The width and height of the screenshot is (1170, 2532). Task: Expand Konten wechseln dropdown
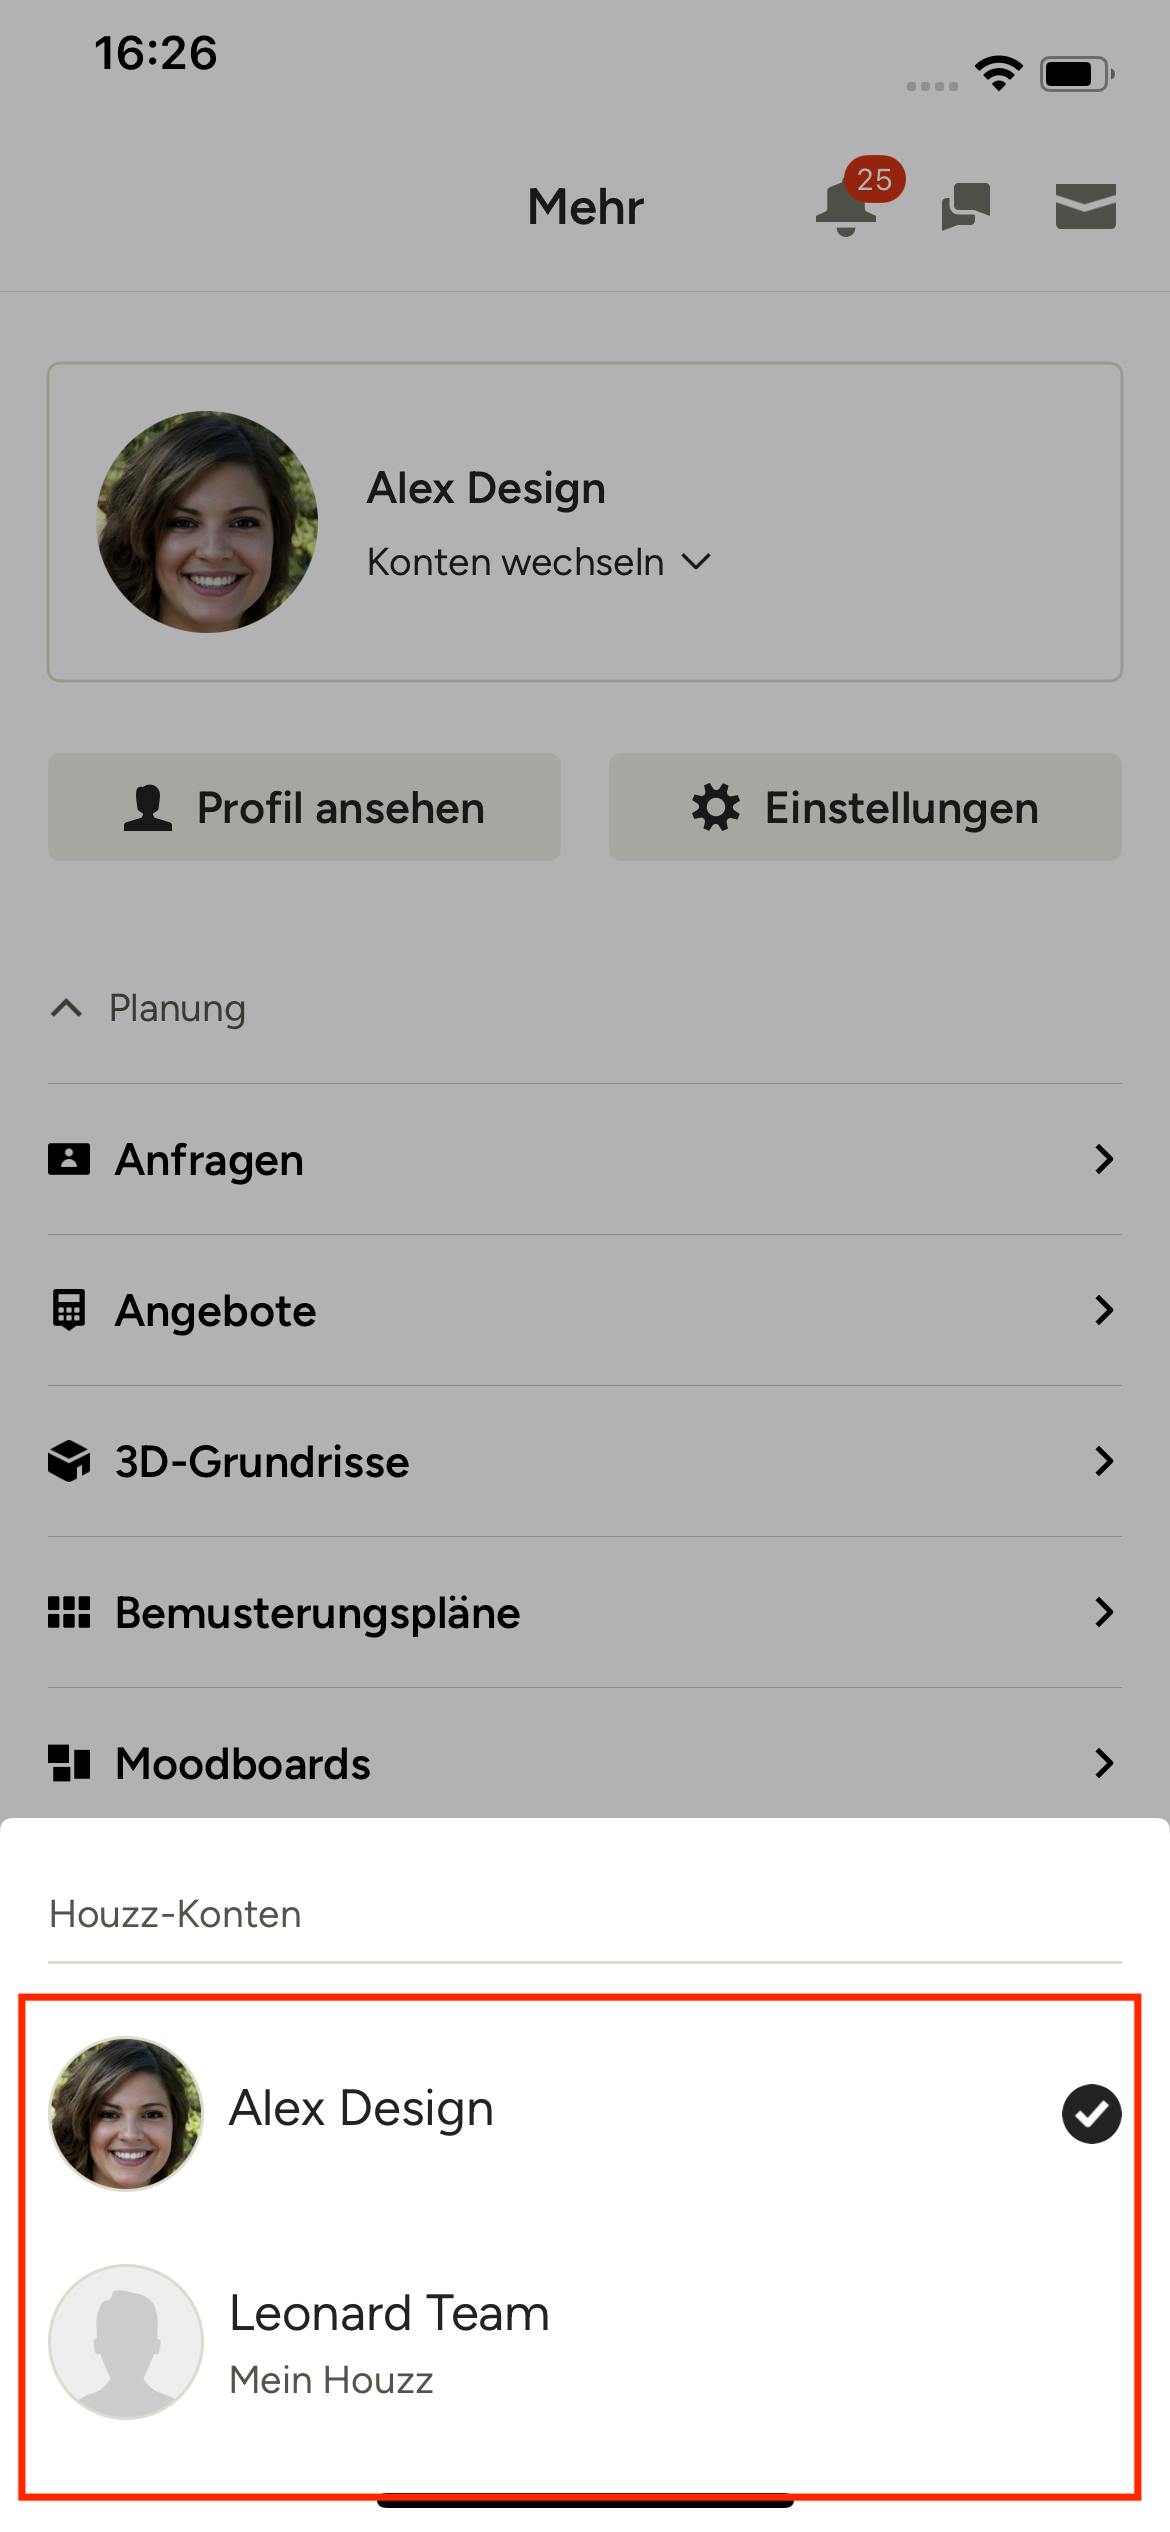pyautogui.click(x=539, y=562)
